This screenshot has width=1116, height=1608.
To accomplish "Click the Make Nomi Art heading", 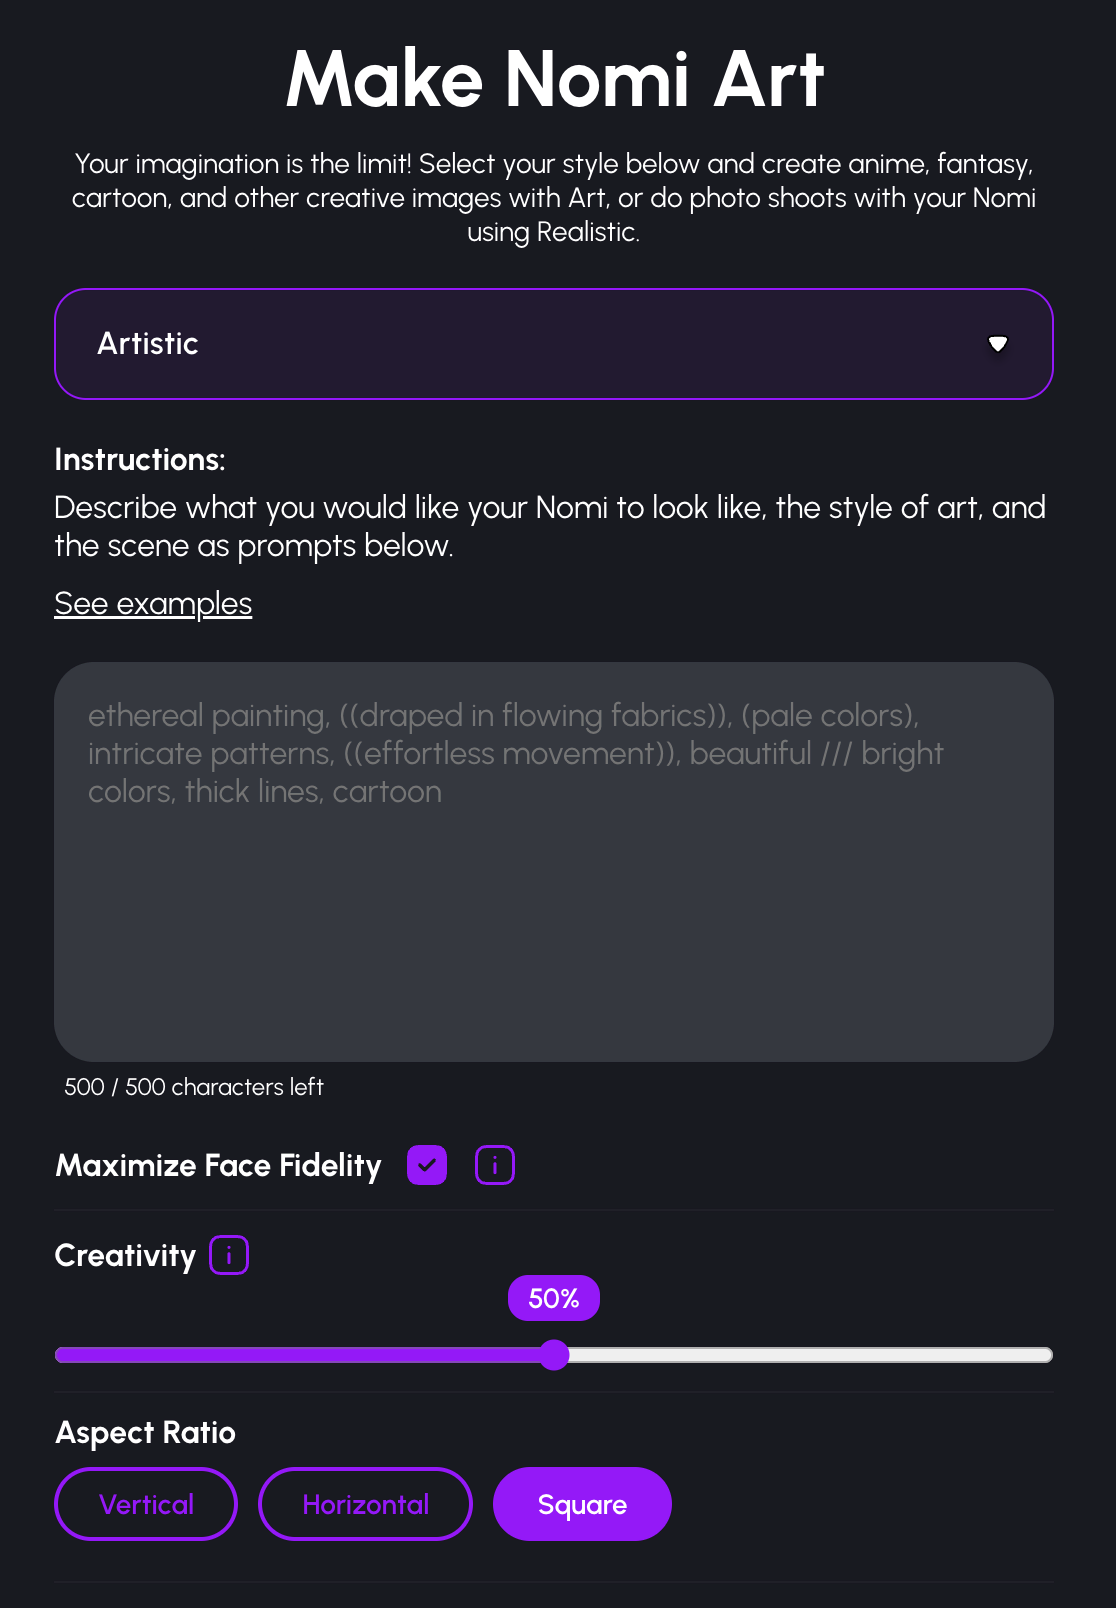I will [x=555, y=80].
